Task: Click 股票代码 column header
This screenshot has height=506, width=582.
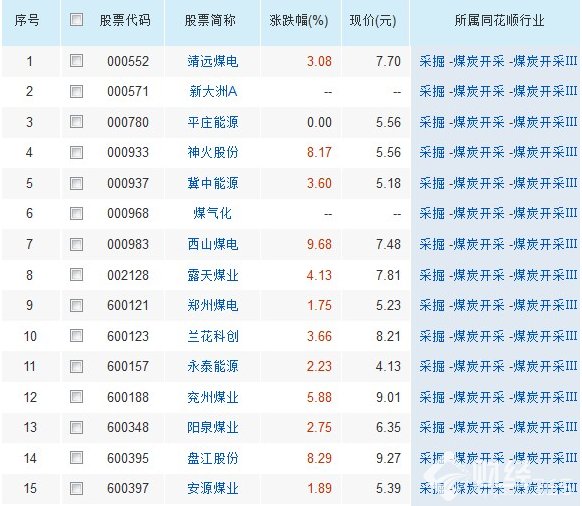Action: pyautogui.click(x=125, y=20)
